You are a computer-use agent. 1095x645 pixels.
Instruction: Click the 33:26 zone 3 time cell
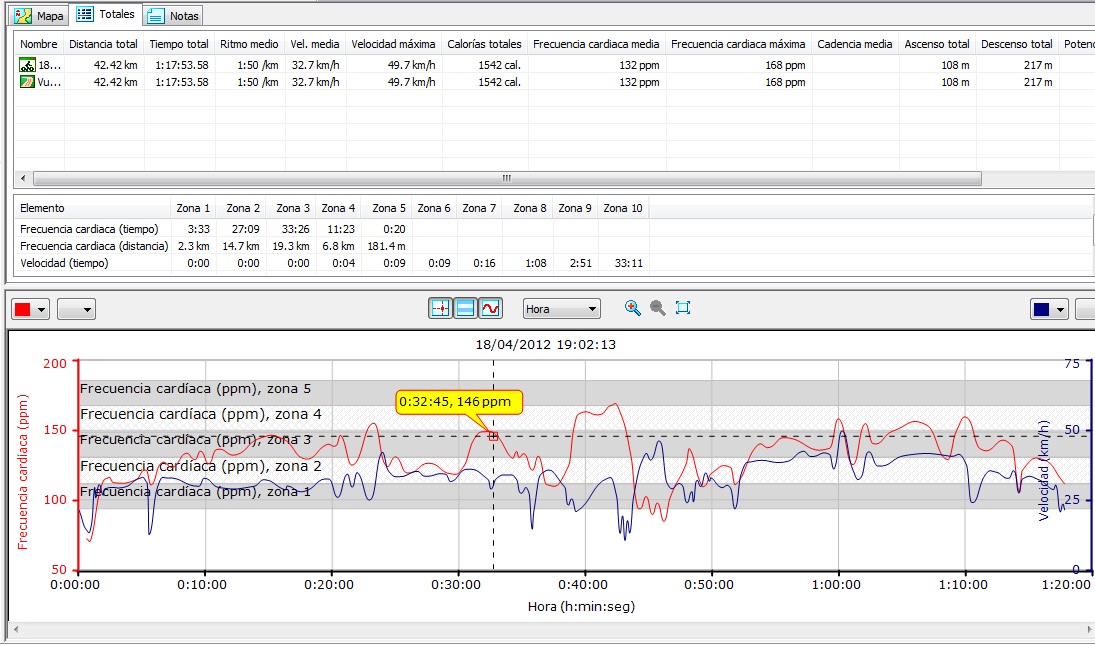(x=295, y=229)
